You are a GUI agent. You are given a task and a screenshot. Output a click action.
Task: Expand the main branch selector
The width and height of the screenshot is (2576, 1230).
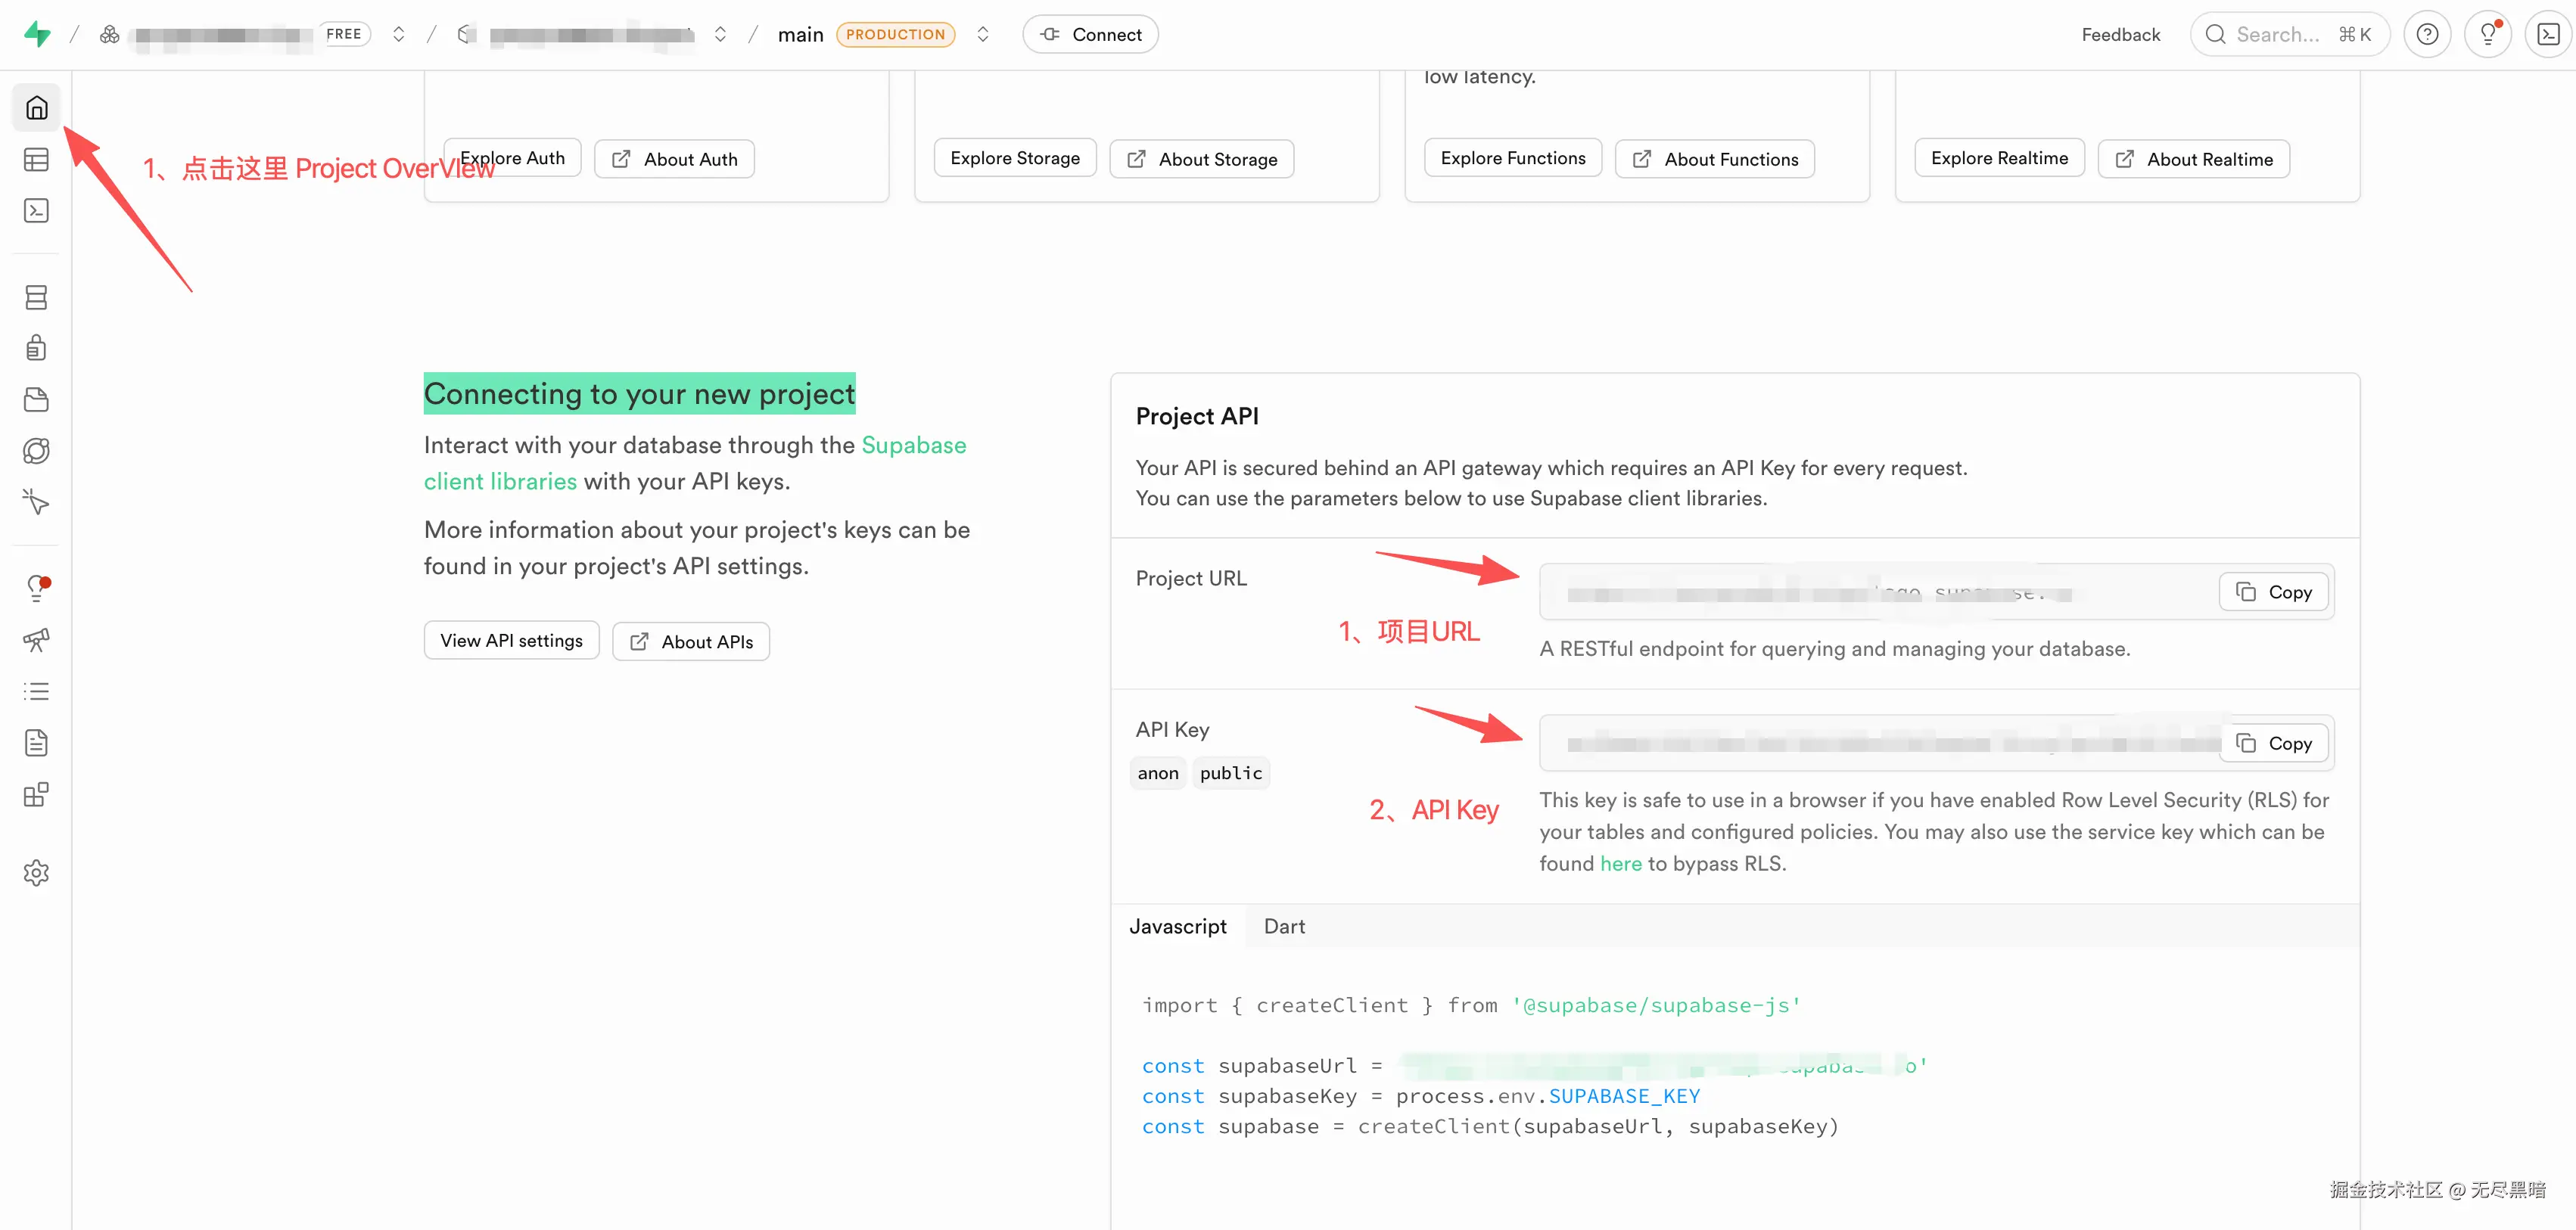(x=983, y=35)
